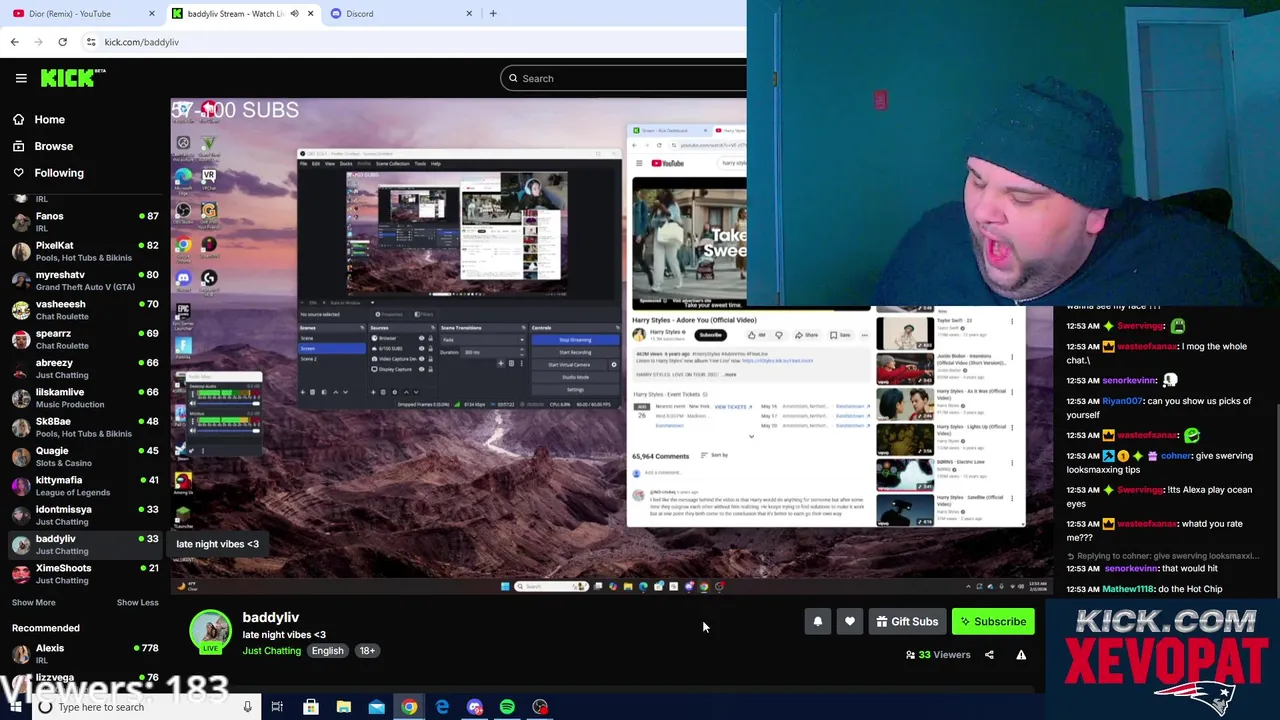
Task: Click the '33 Viewers' count
Action: pyautogui.click(x=938, y=655)
